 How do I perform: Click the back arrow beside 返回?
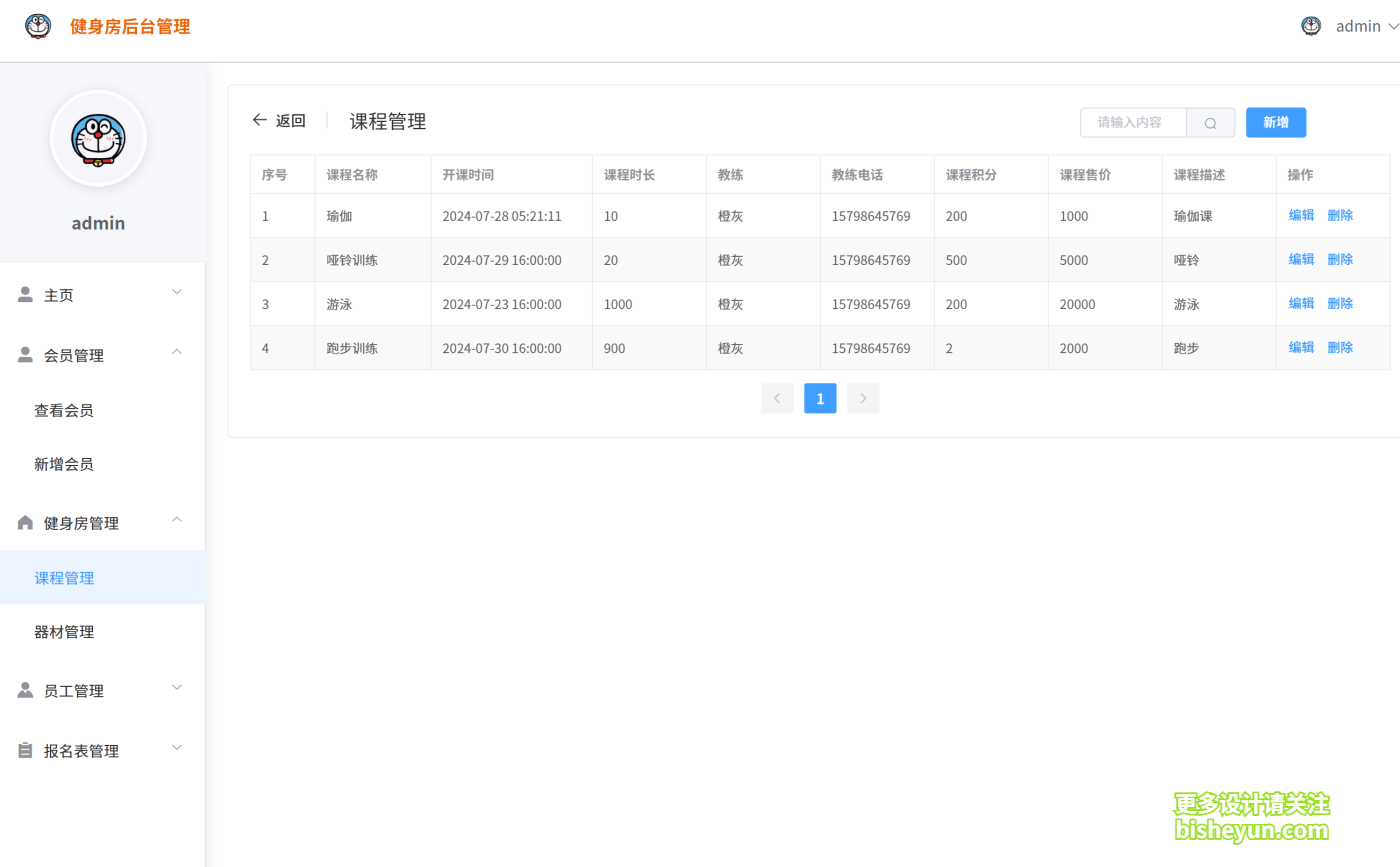(x=259, y=119)
